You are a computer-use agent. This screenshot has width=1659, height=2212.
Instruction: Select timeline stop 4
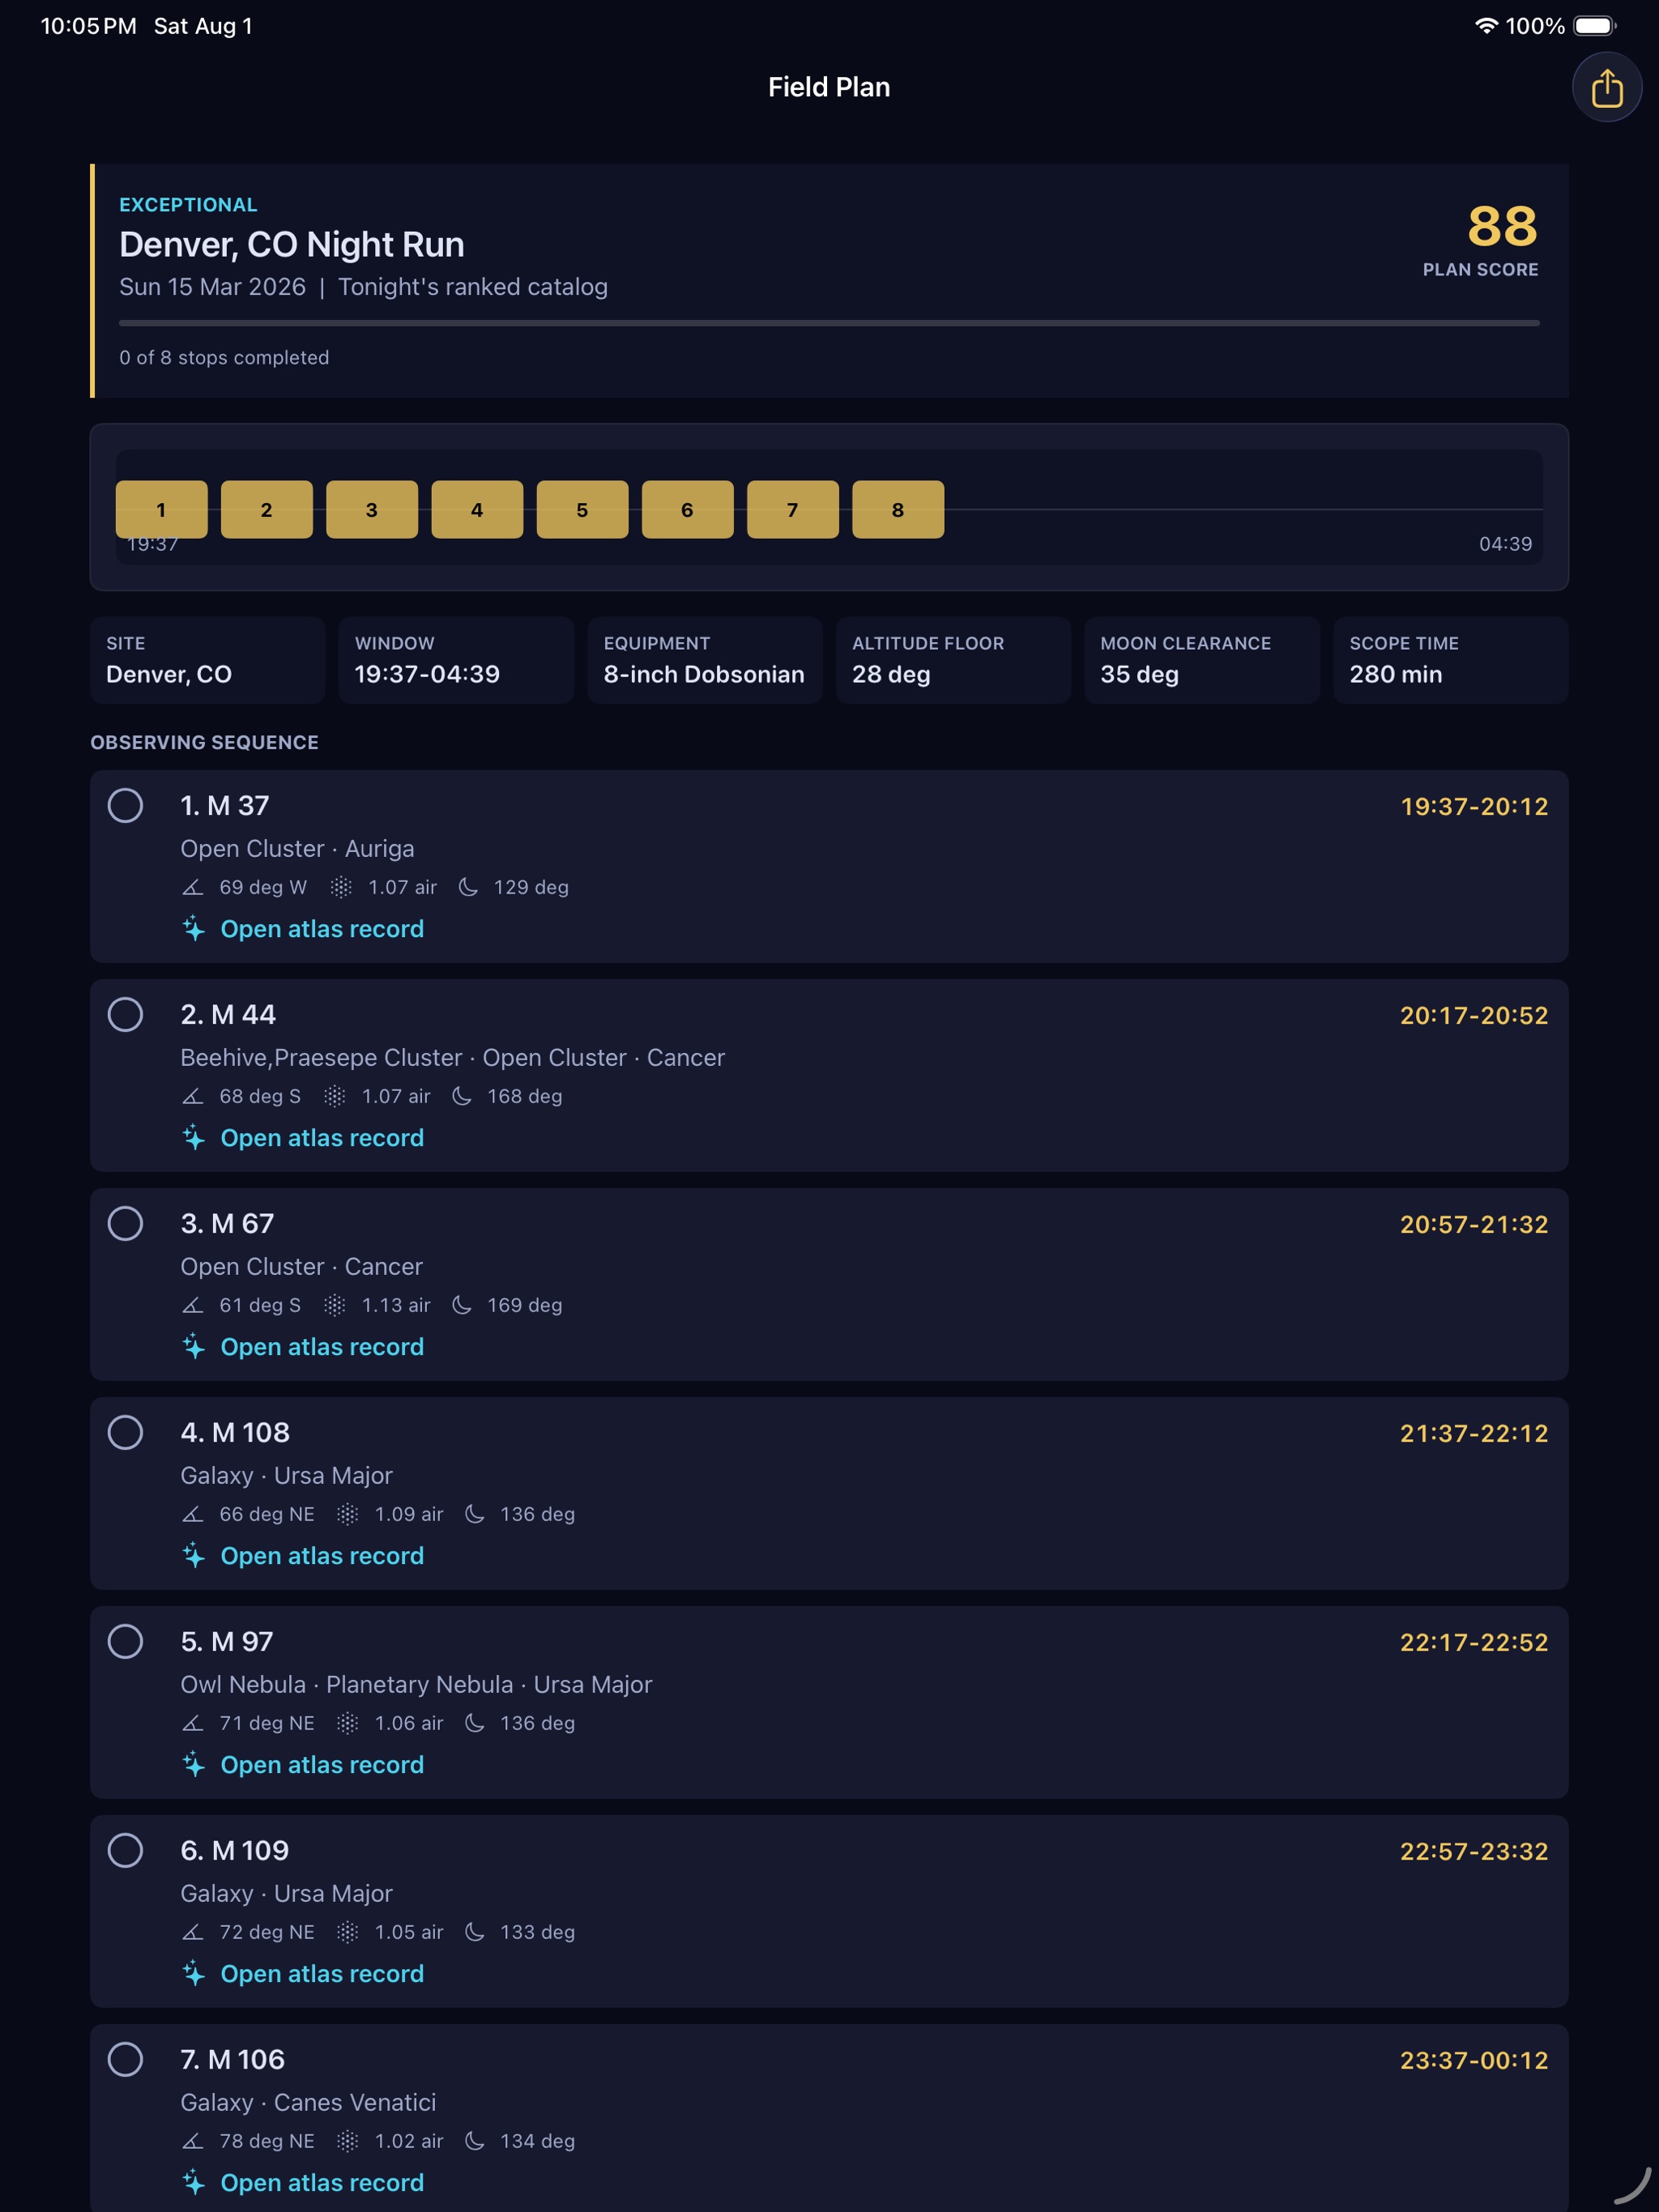477,510
